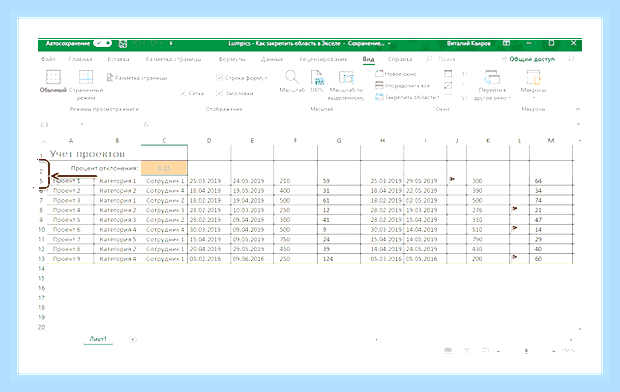The image size is (620, 392).
Task: Add a new sheet with plus button
Action: (x=132, y=339)
